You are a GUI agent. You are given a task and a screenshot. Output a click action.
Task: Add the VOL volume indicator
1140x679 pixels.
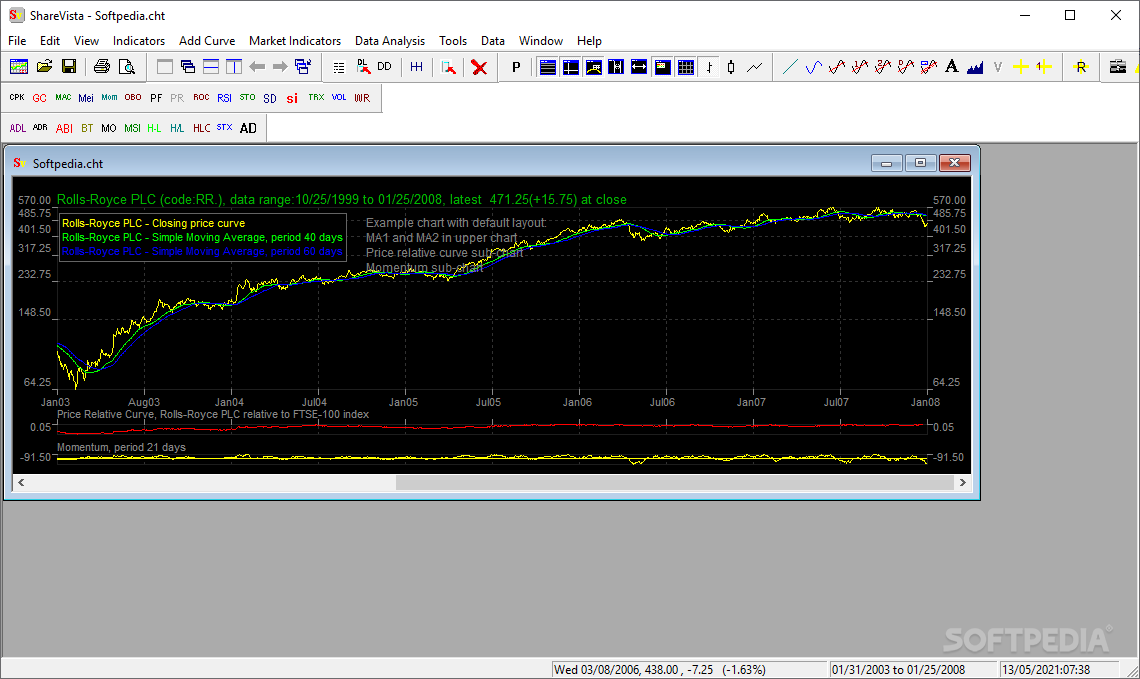339,97
